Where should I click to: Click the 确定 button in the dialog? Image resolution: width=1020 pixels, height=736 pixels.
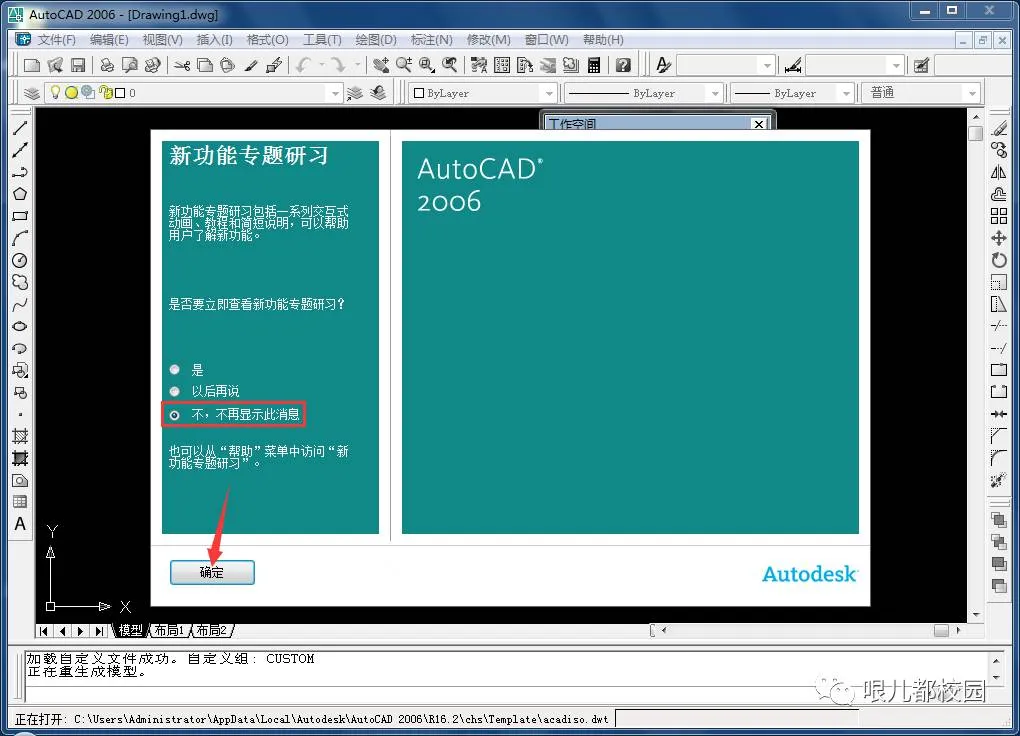pos(212,573)
